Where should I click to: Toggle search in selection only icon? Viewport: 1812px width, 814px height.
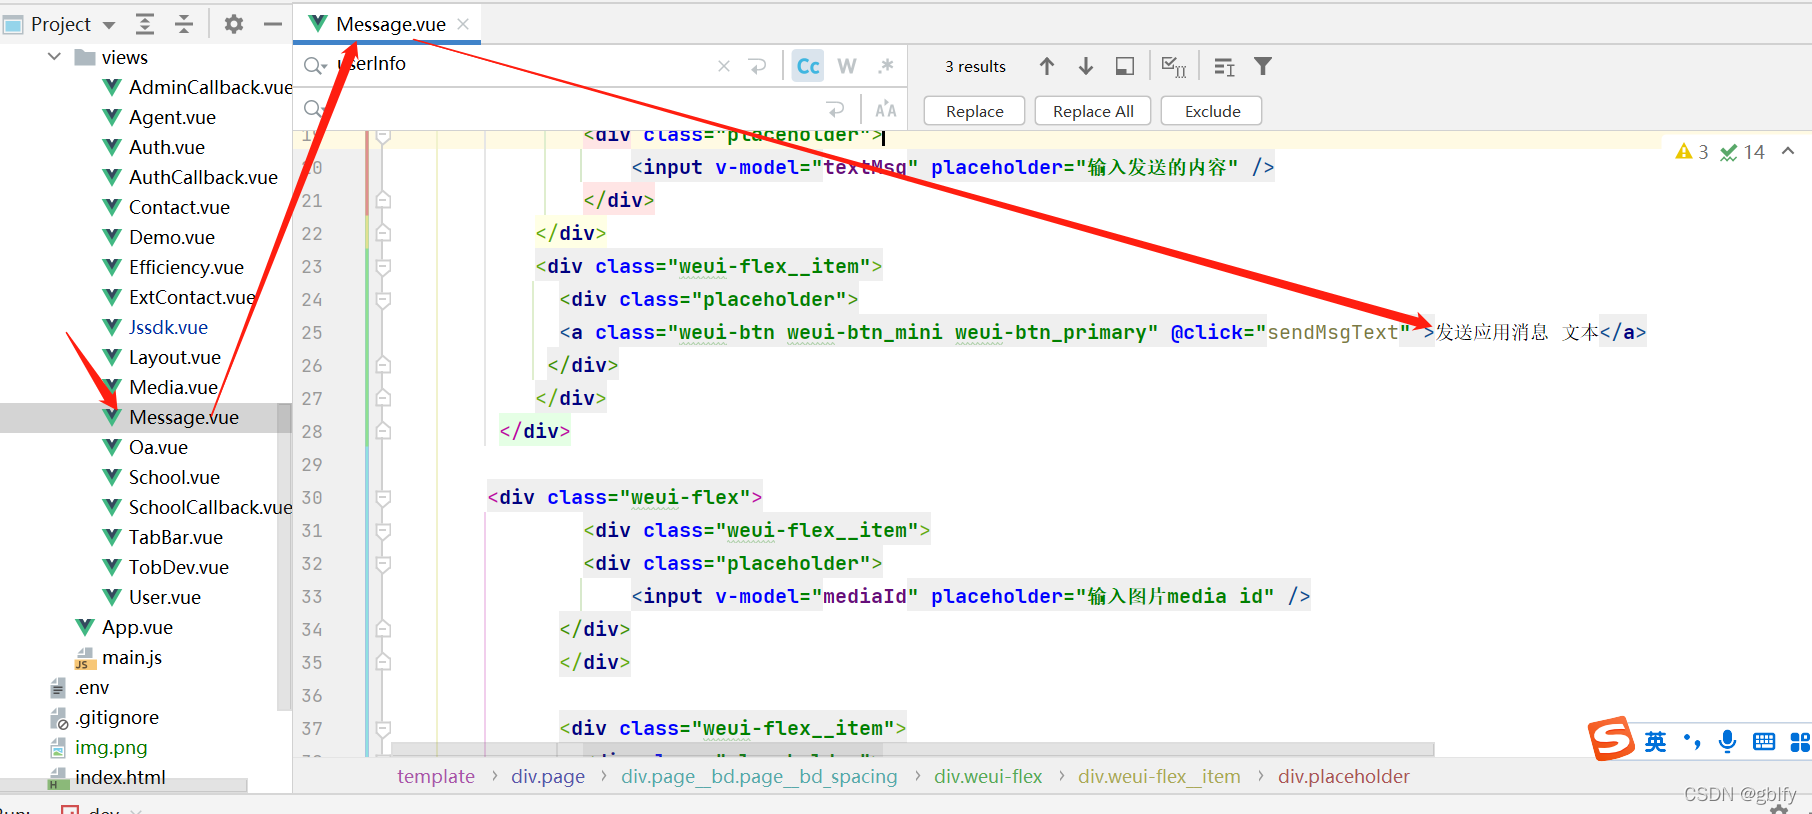[1125, 66]
